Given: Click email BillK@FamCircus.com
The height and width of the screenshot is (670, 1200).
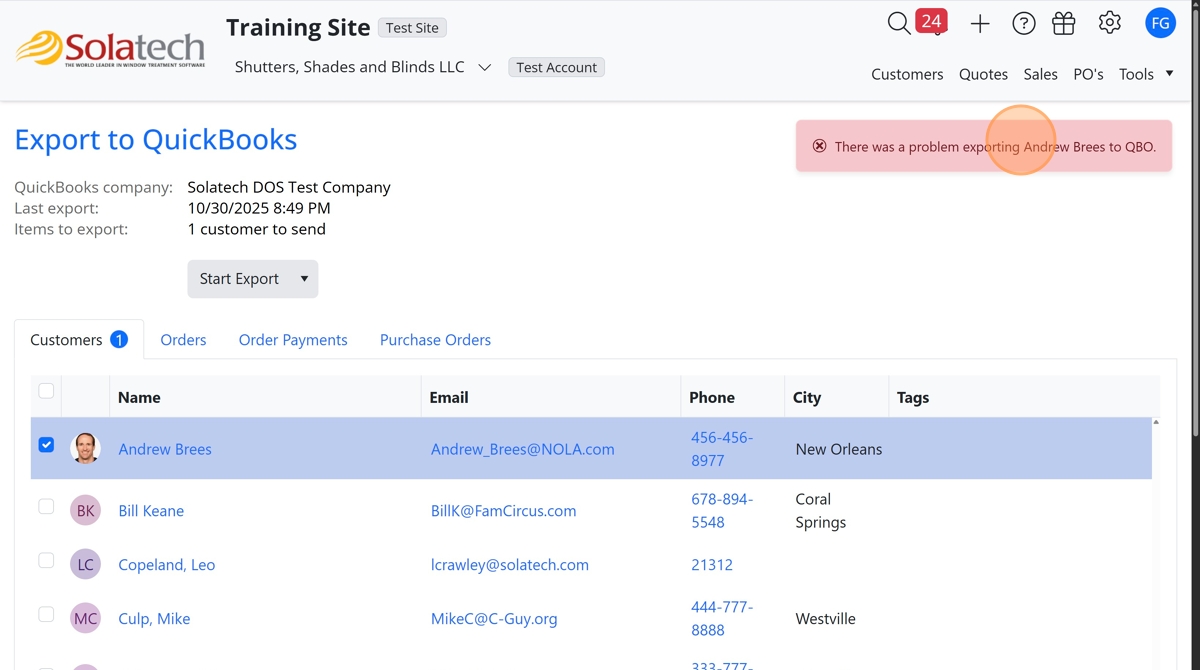Looking at the screenshot, I should [503, 511].
